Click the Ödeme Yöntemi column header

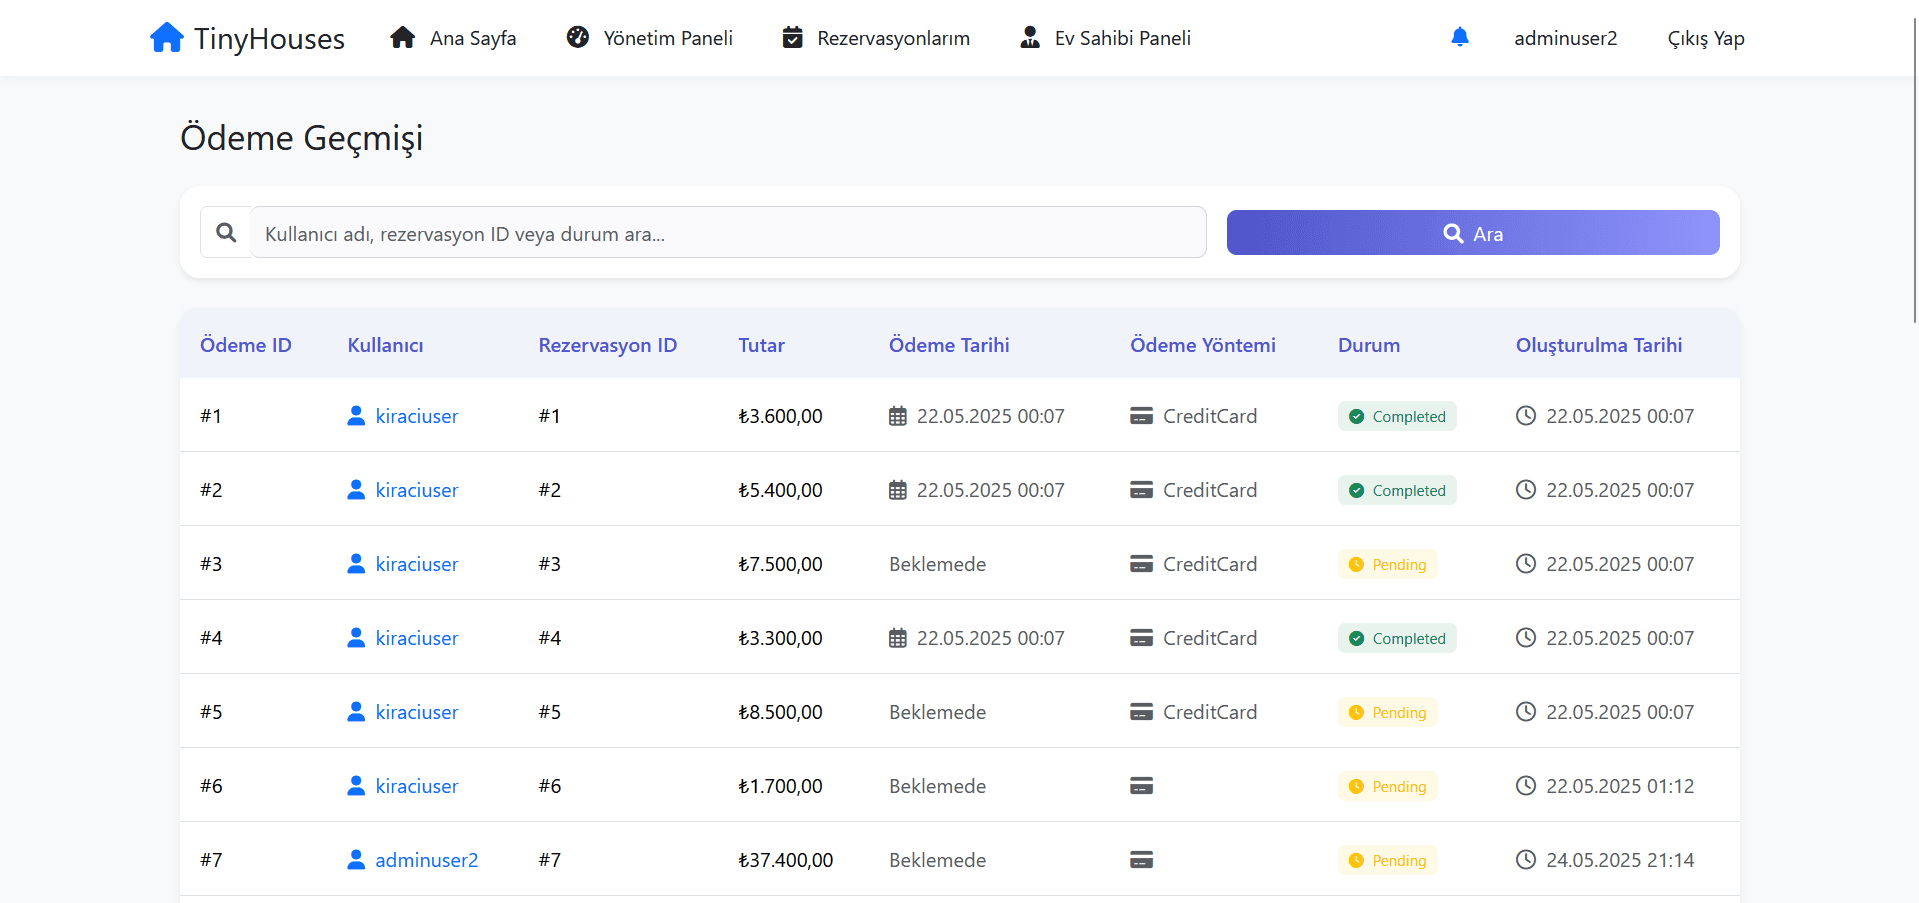click(x=1203, y=345)
